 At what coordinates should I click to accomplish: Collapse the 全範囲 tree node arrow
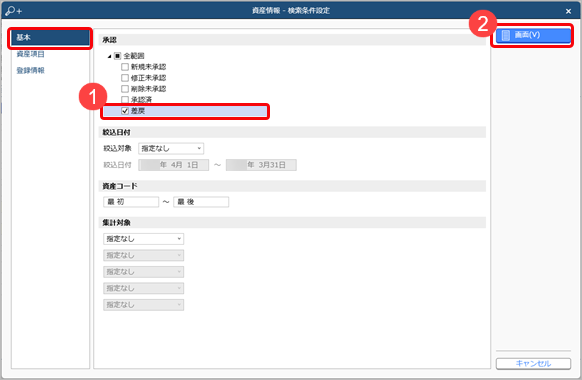point(109,56)
